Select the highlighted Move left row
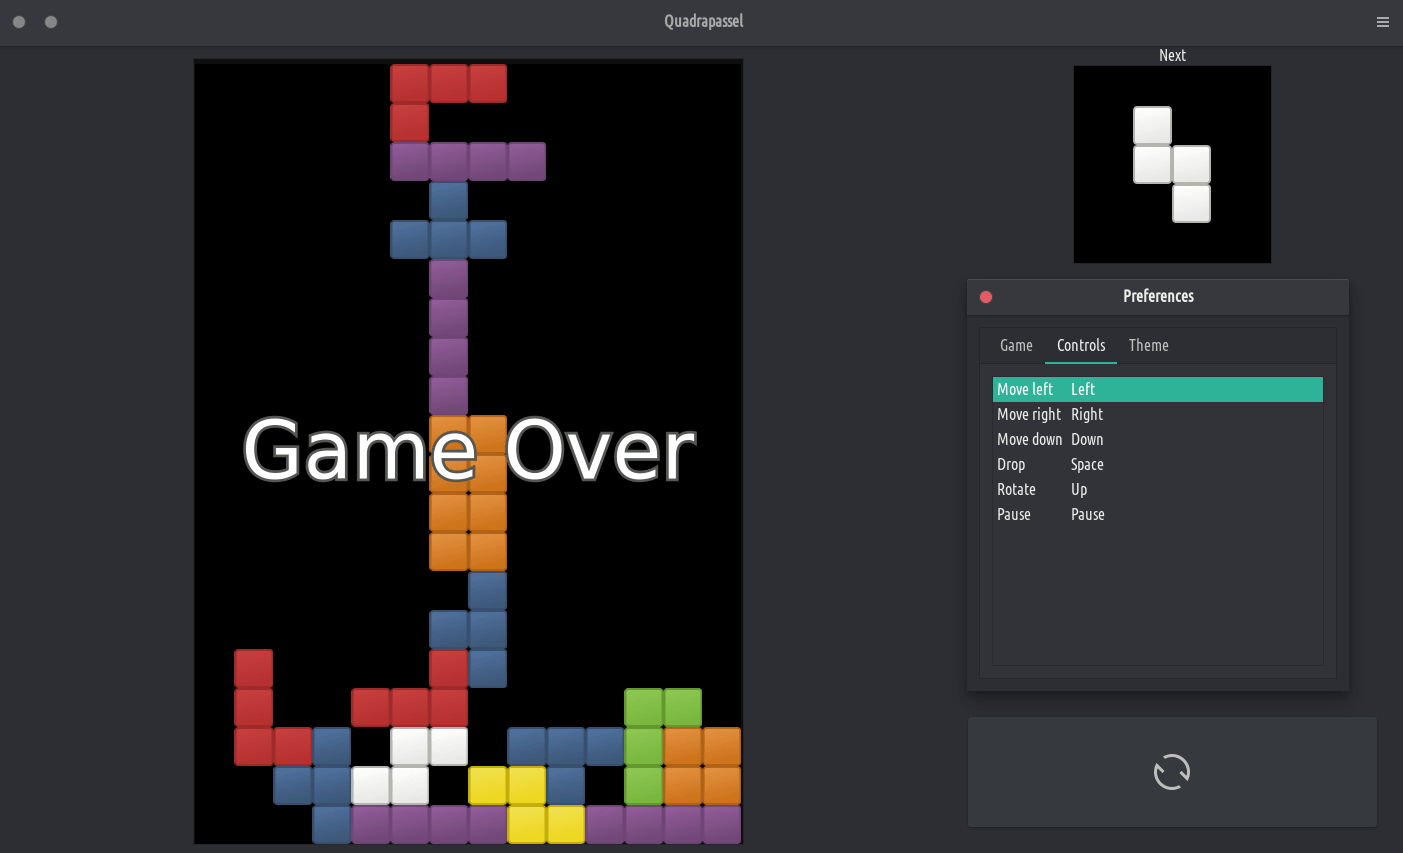 [1157, 389]
